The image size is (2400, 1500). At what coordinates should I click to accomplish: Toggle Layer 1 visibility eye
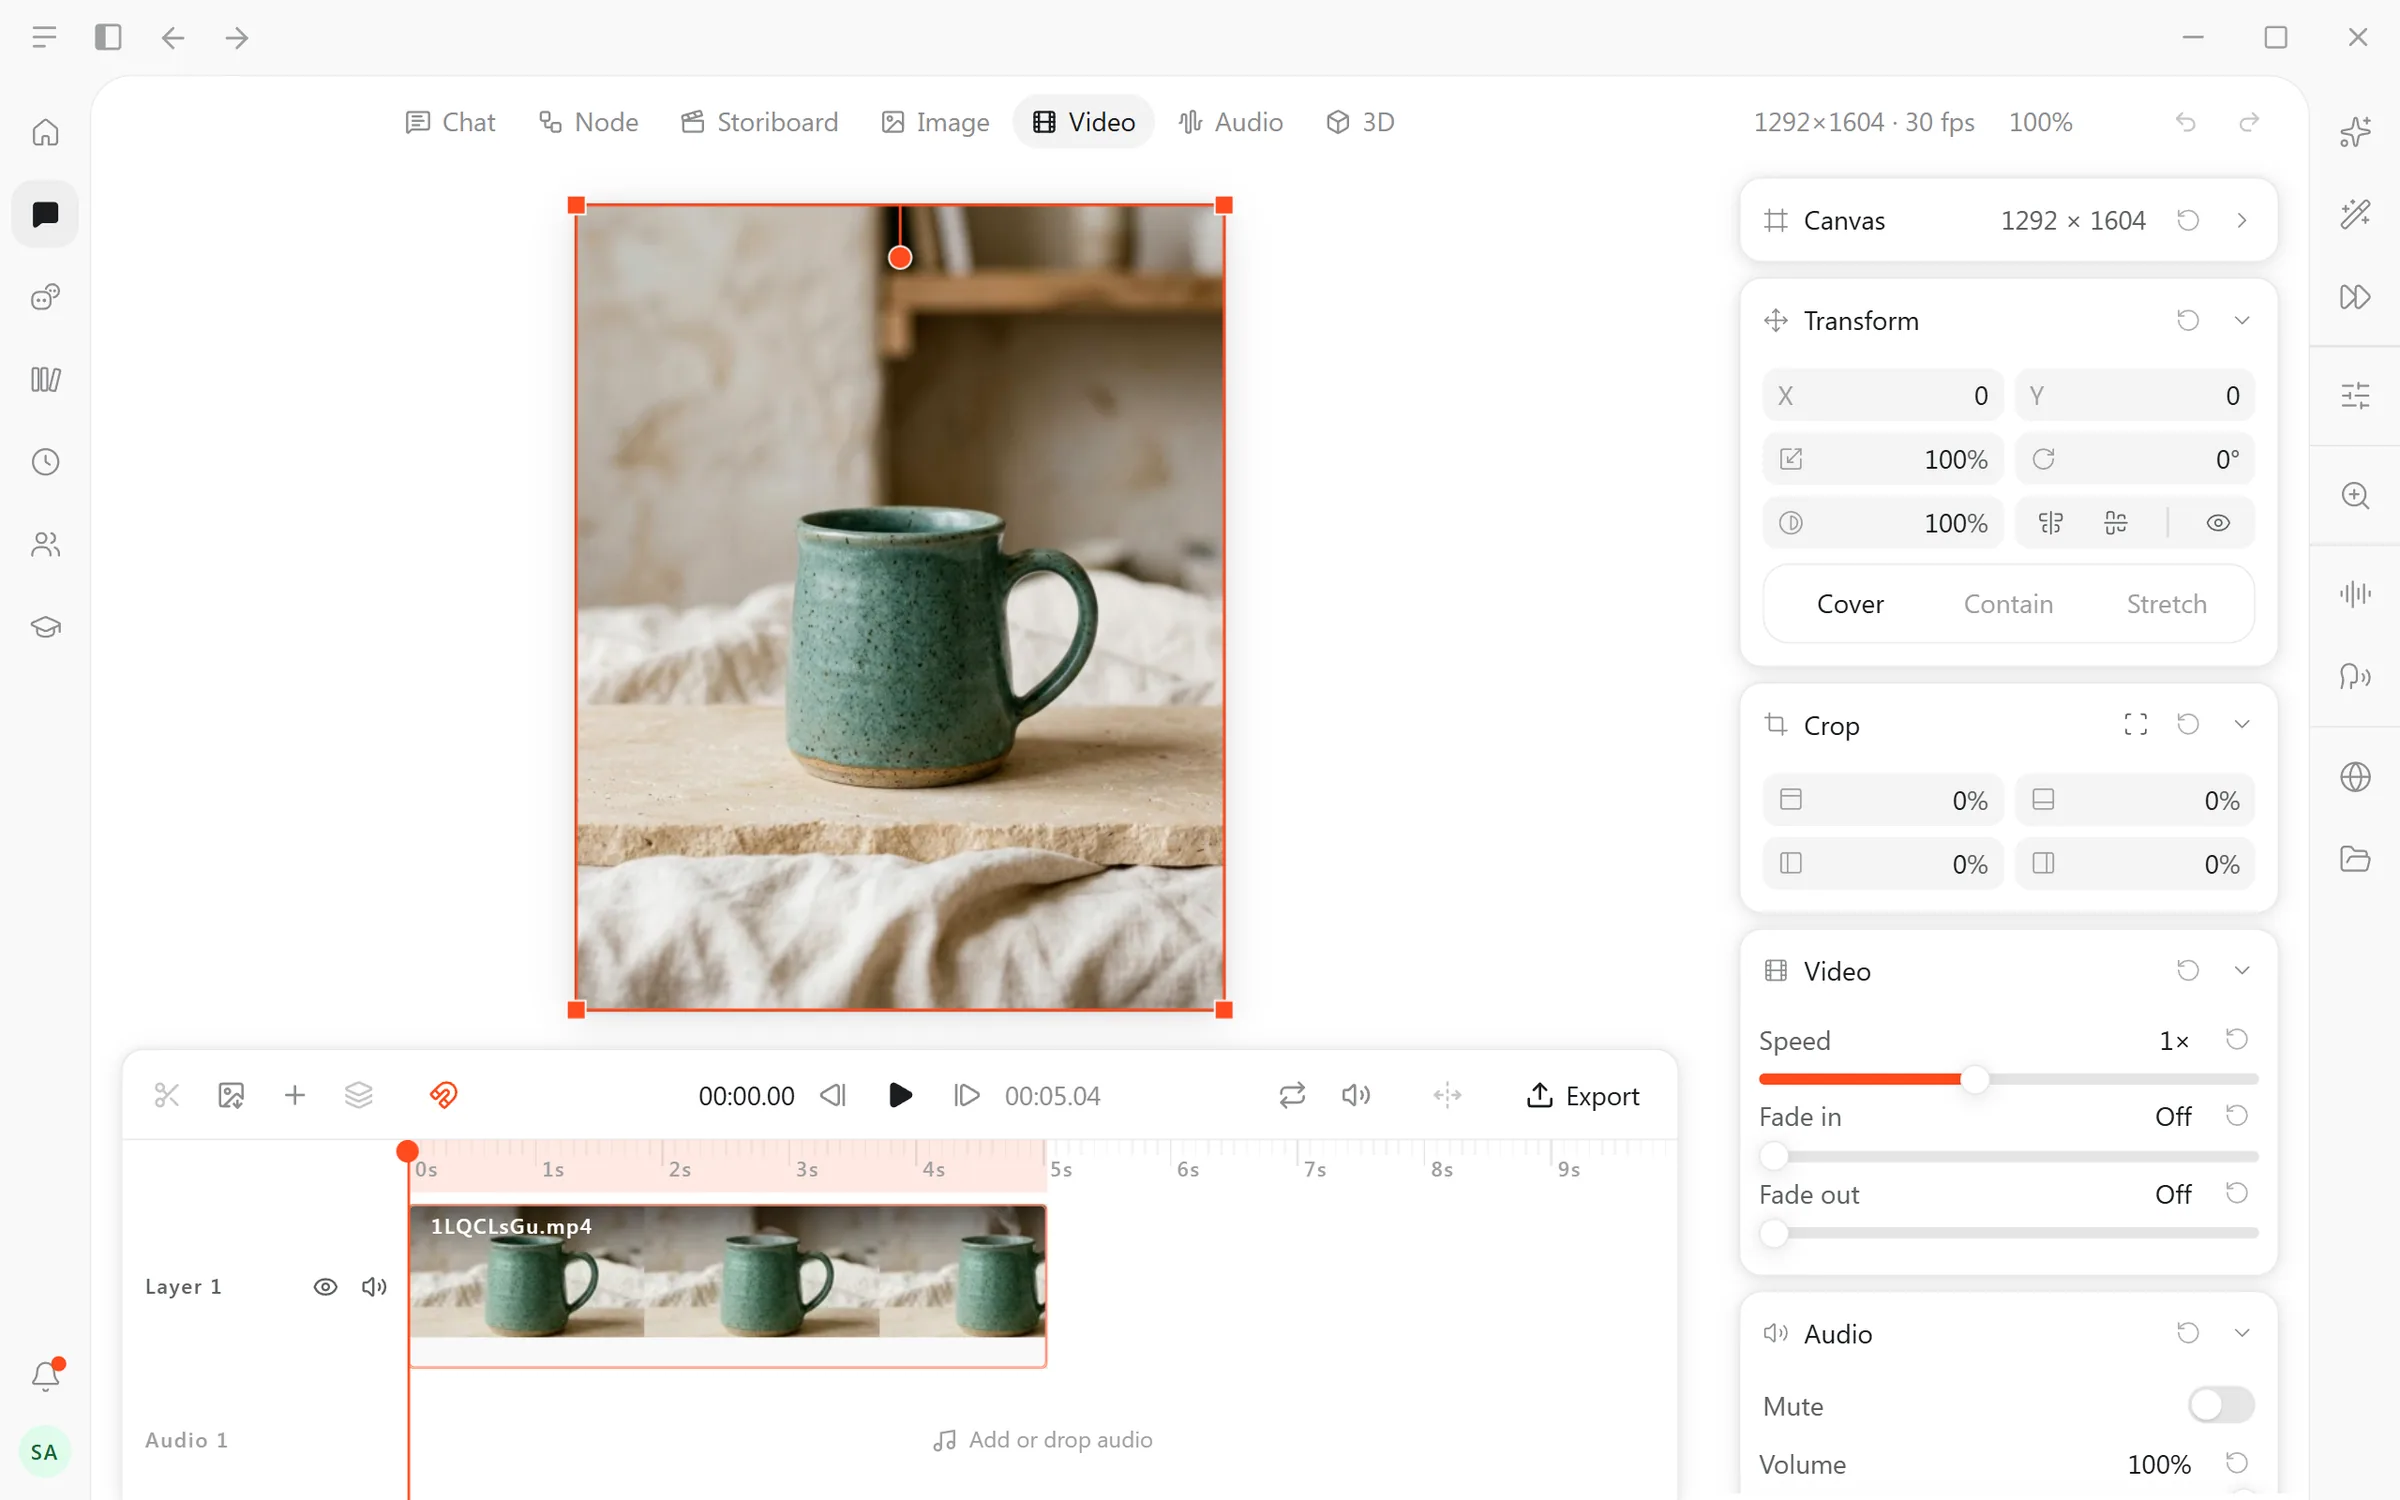(x=325, y=1286)
